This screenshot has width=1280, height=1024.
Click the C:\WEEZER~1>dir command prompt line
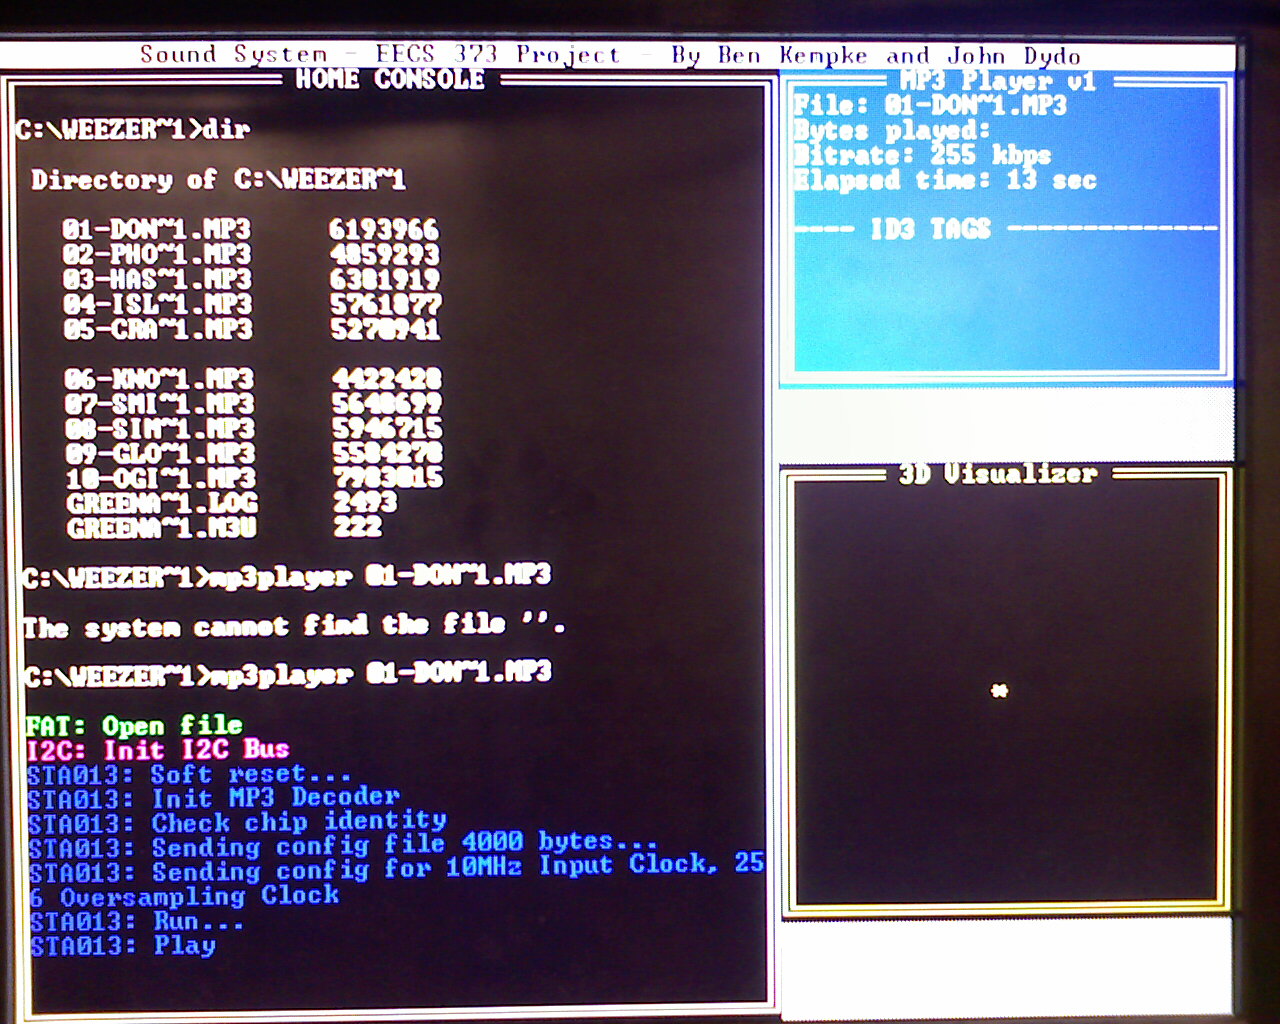pos(132,129)
